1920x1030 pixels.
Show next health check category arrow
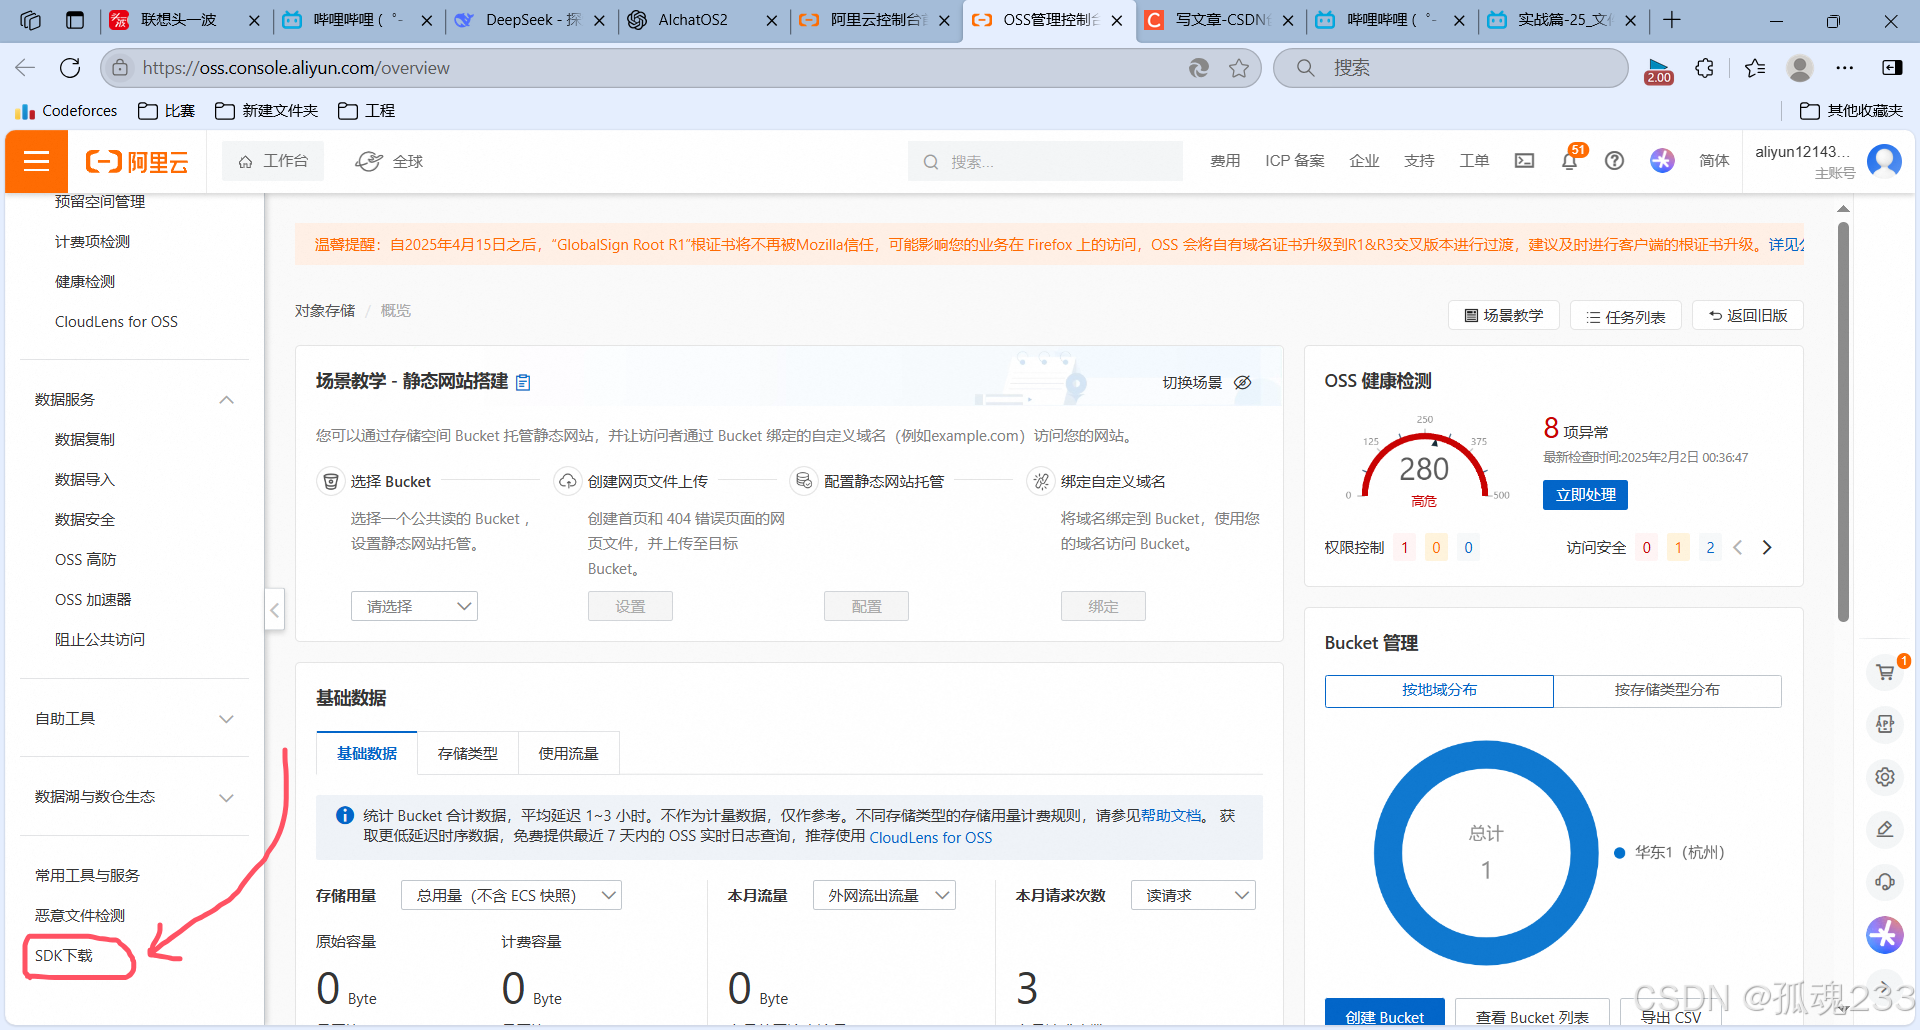(1767, 547)
